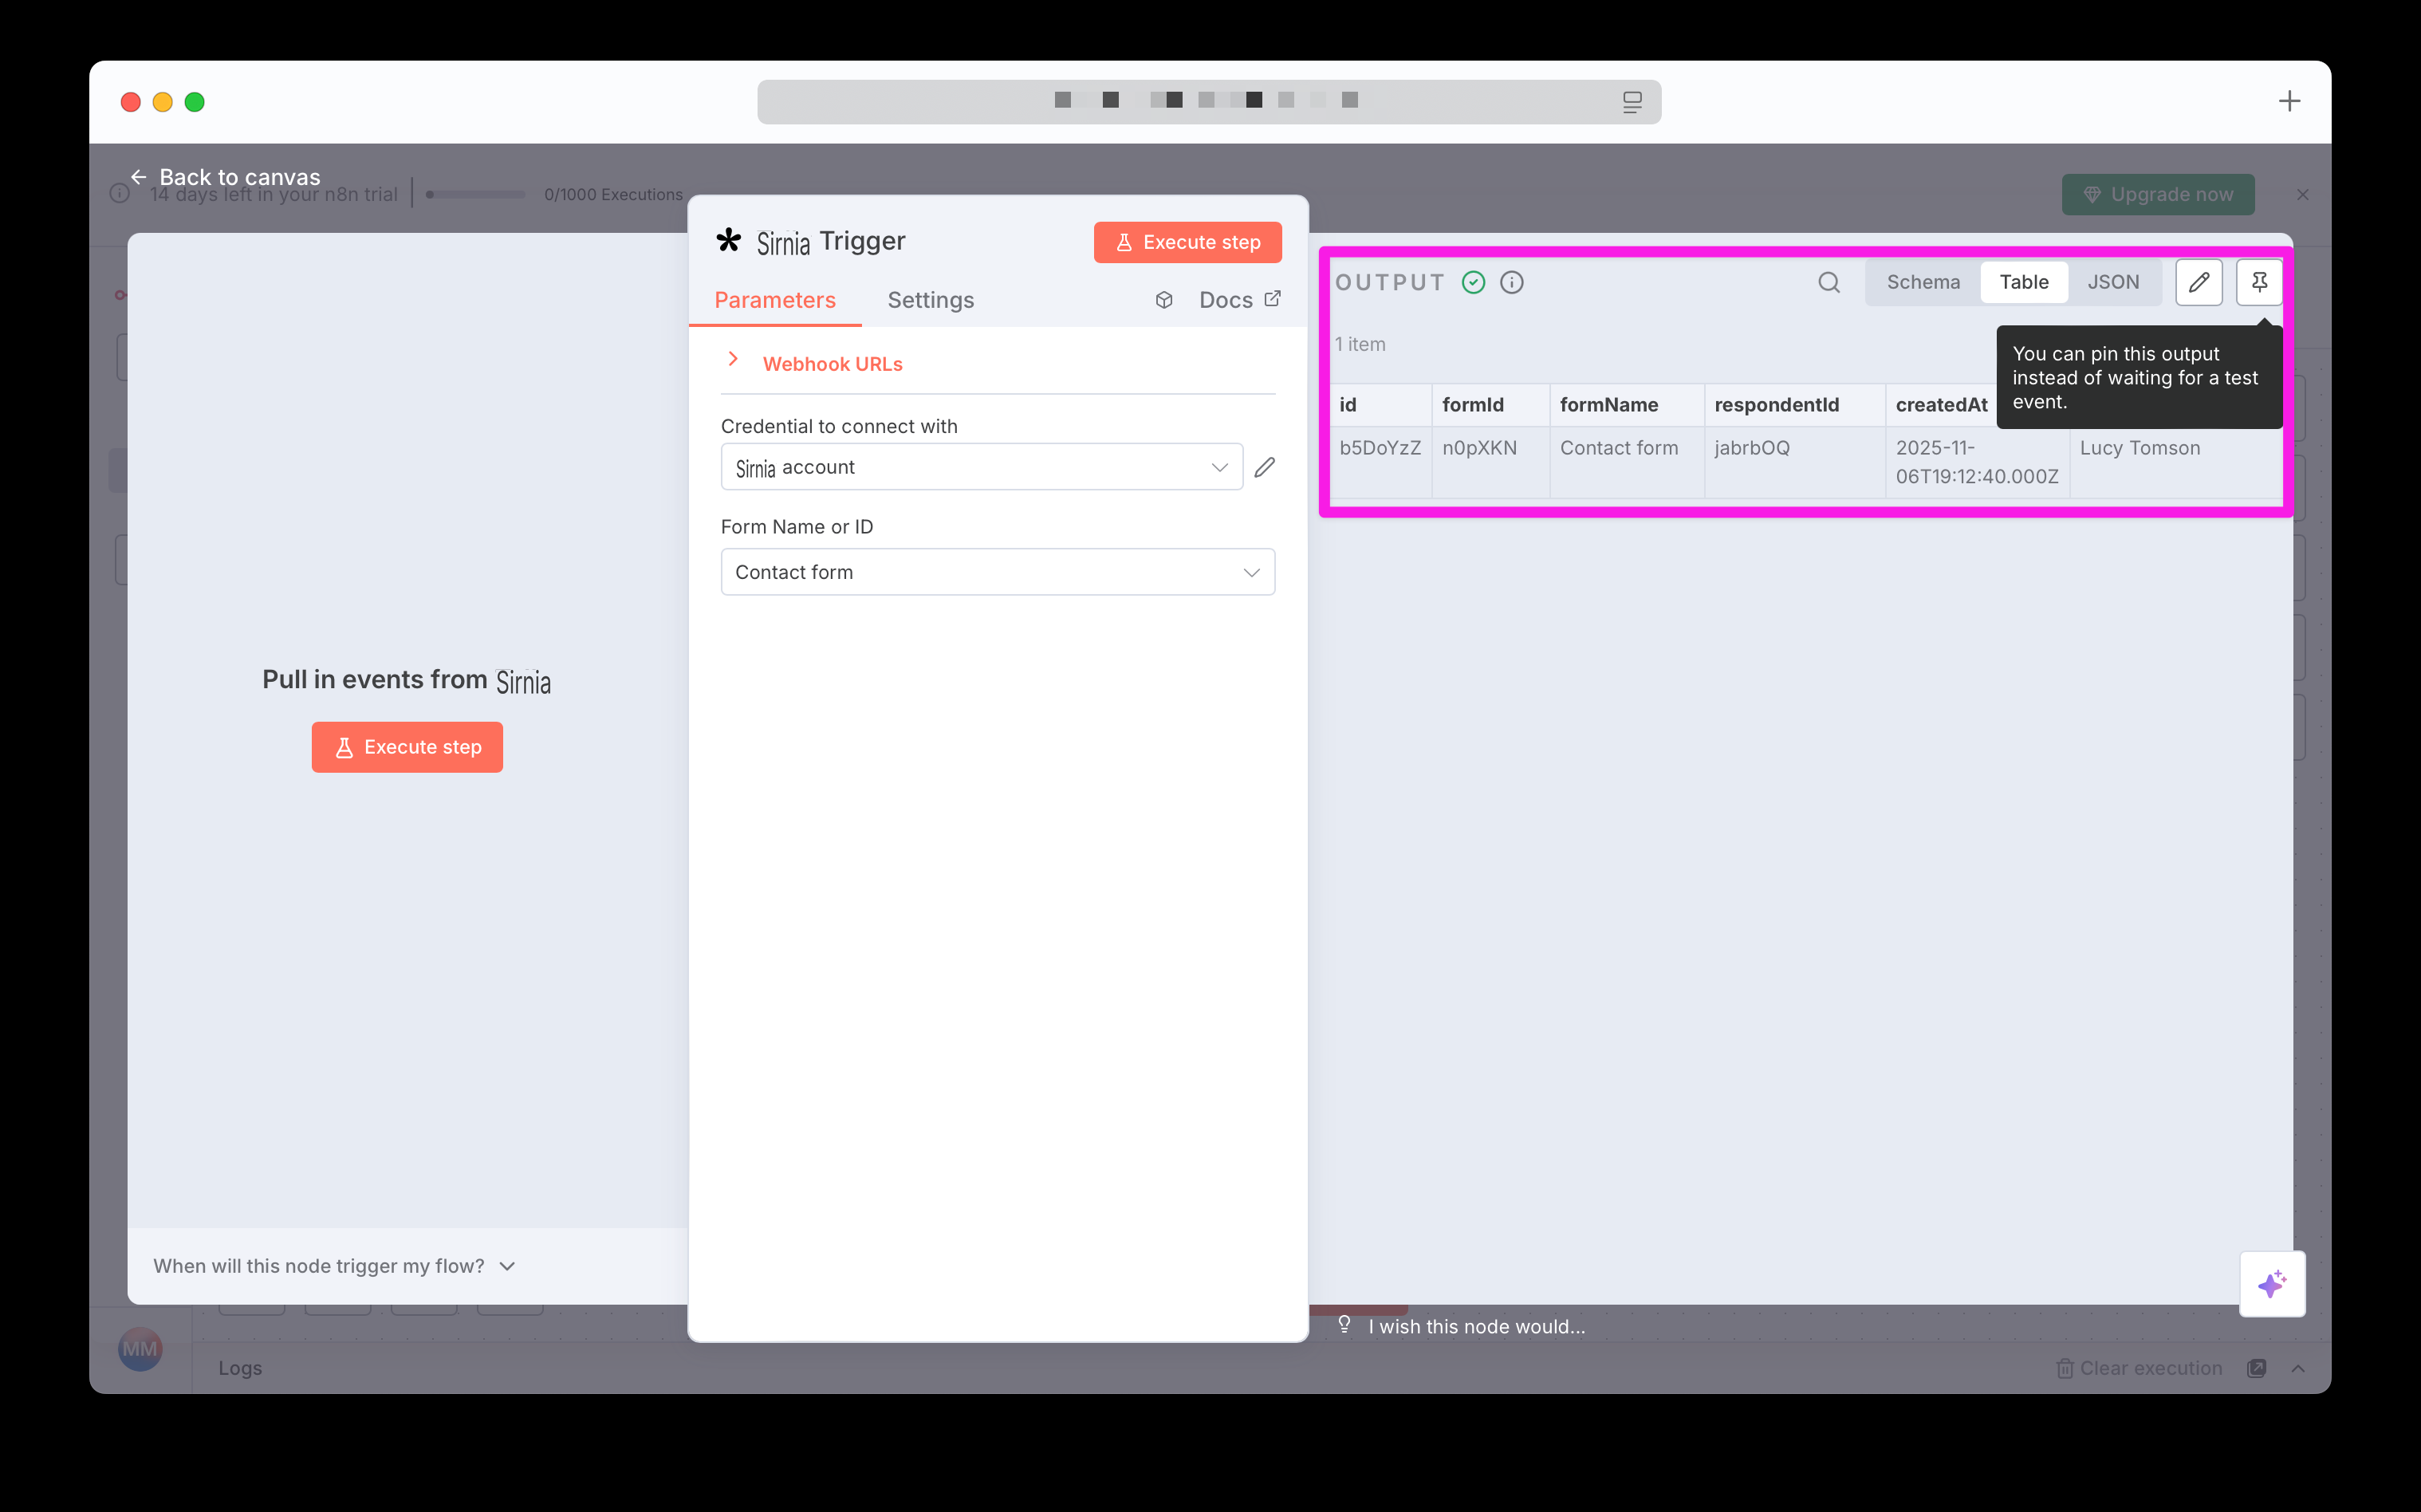This screenshot has width=2421, height=1512.
Task: Click the lightbulb feedback icon
Action: coord(1344,1325)
